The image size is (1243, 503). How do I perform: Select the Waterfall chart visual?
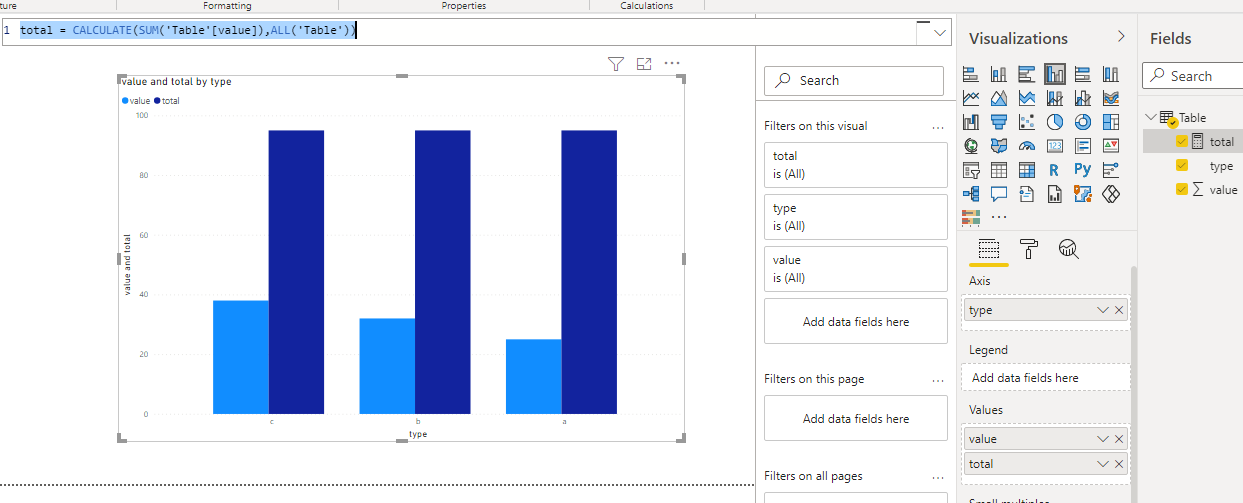(971, 122)
